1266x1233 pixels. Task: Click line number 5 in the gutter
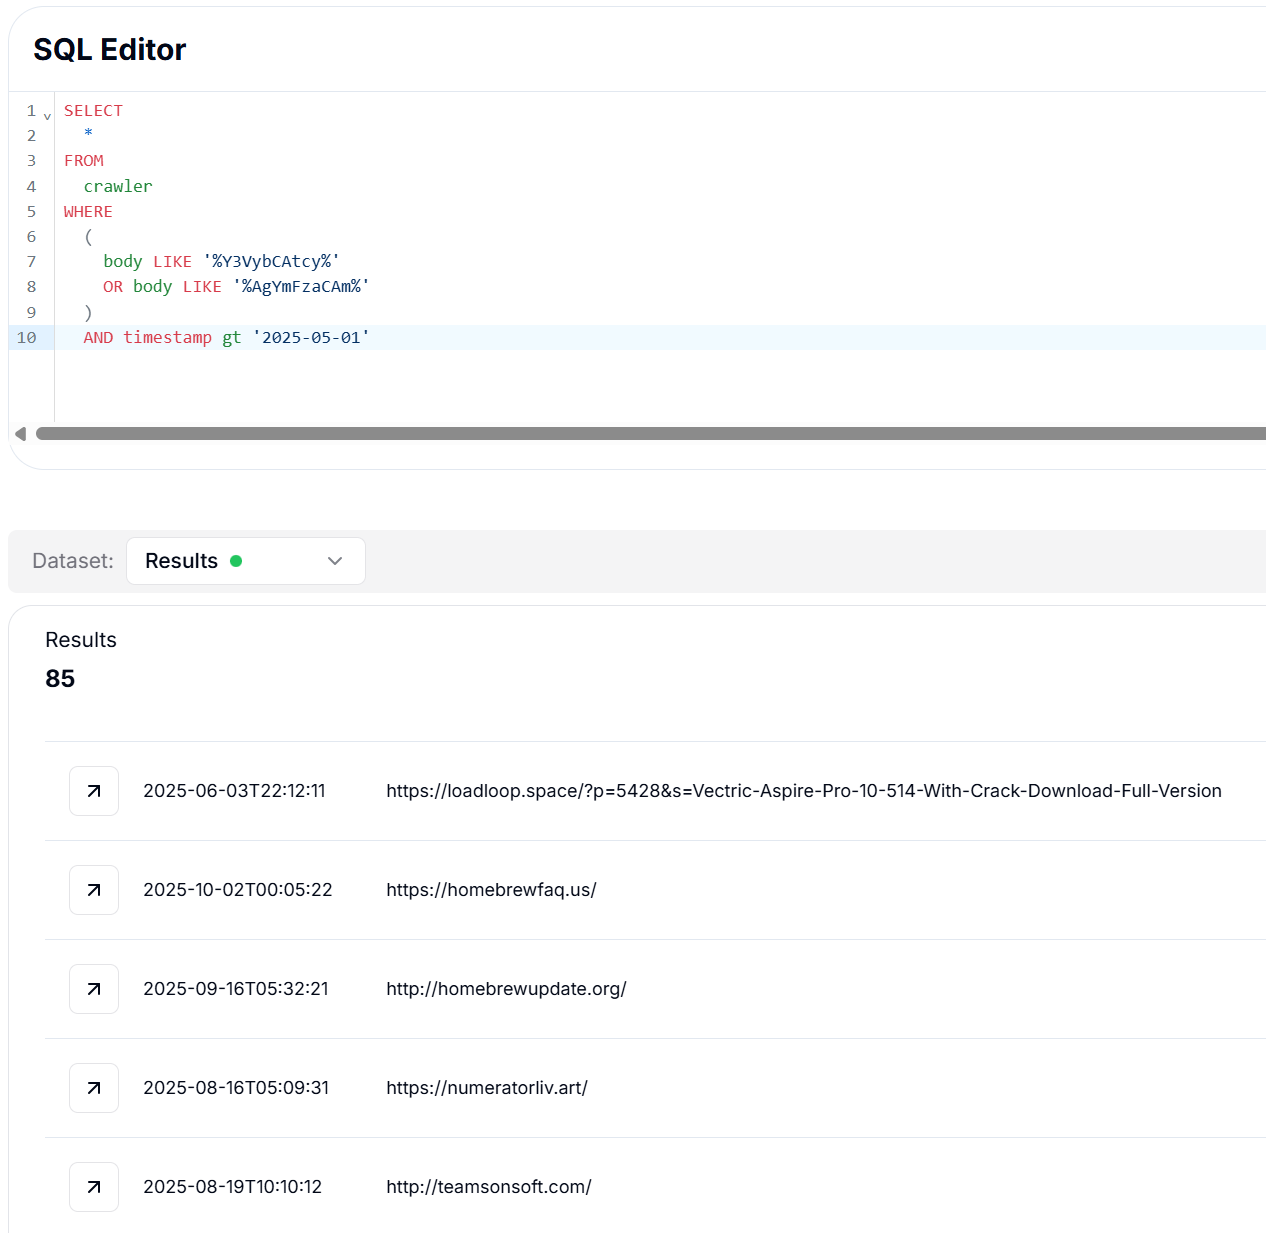[x=31, y=212]
